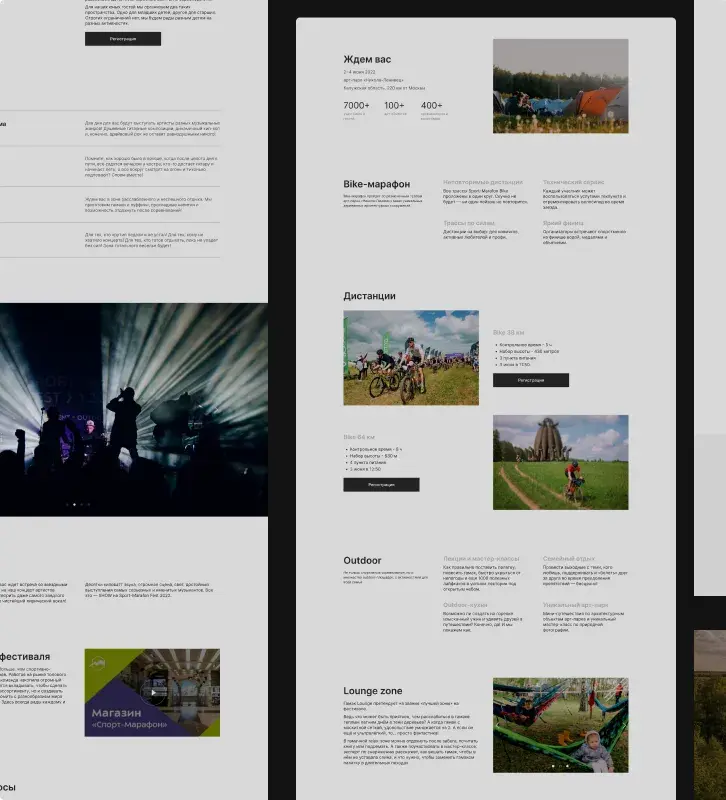
Task: Click the Outdoor section heading
Action: (x=362, y=561)
